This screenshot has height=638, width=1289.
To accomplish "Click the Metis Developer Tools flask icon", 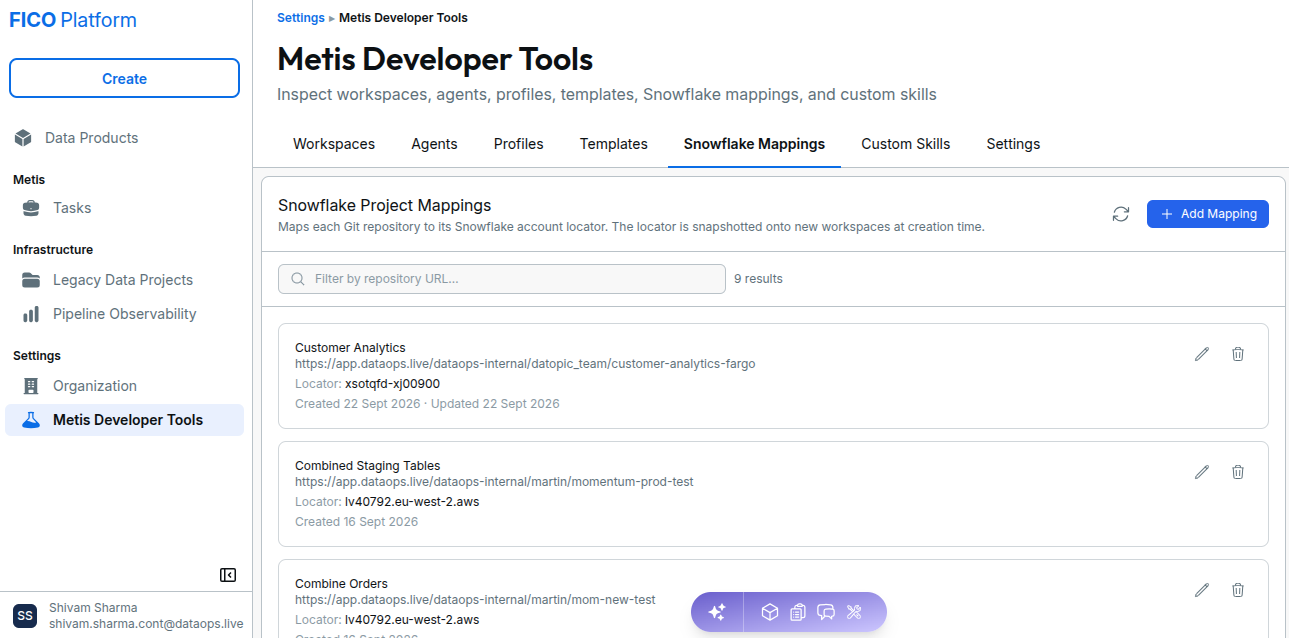I will tap(32, 420).
